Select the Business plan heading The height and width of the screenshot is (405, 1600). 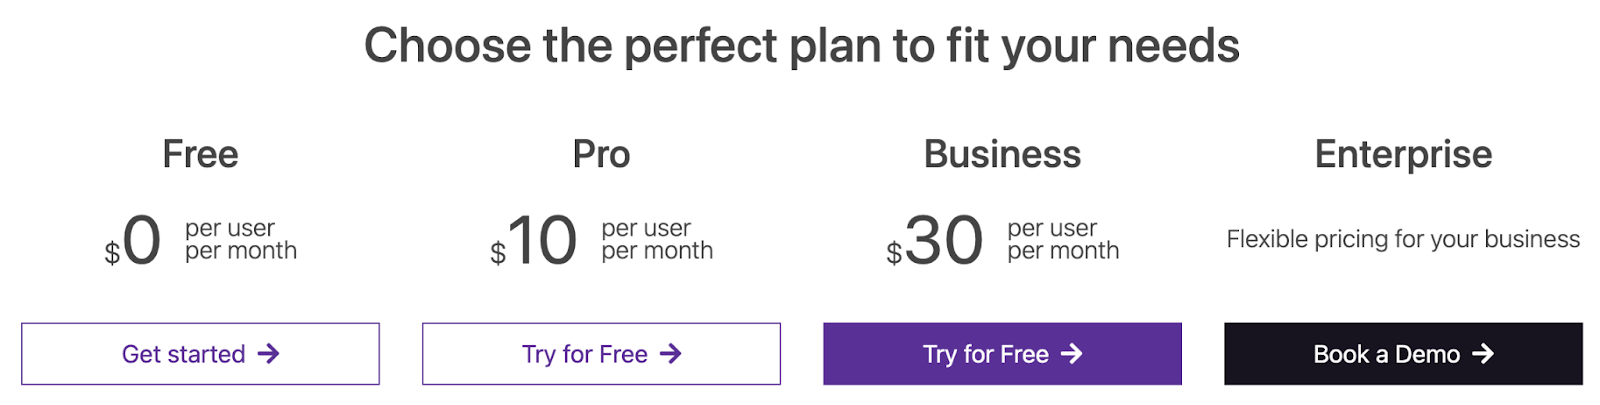point(1002,154)
